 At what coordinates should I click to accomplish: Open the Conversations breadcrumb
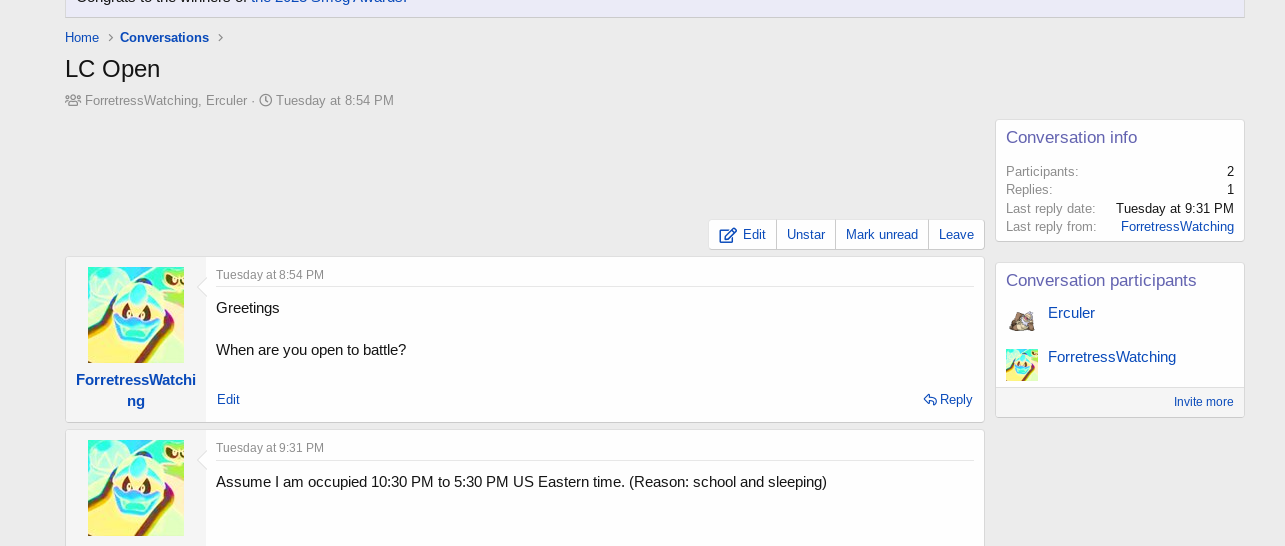coord(164,38)
